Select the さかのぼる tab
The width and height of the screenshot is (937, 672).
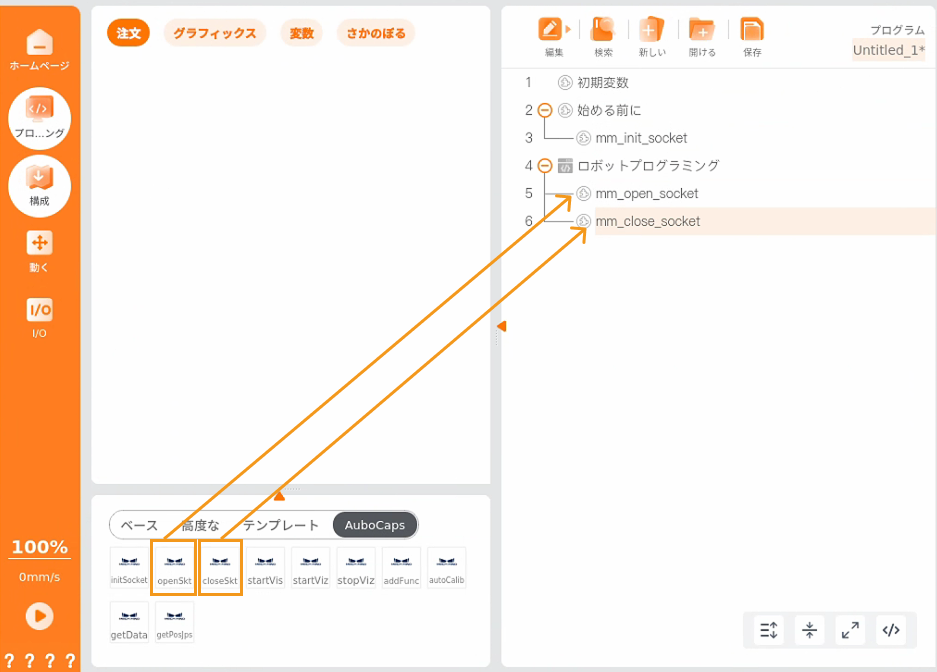tap(376, 33)
